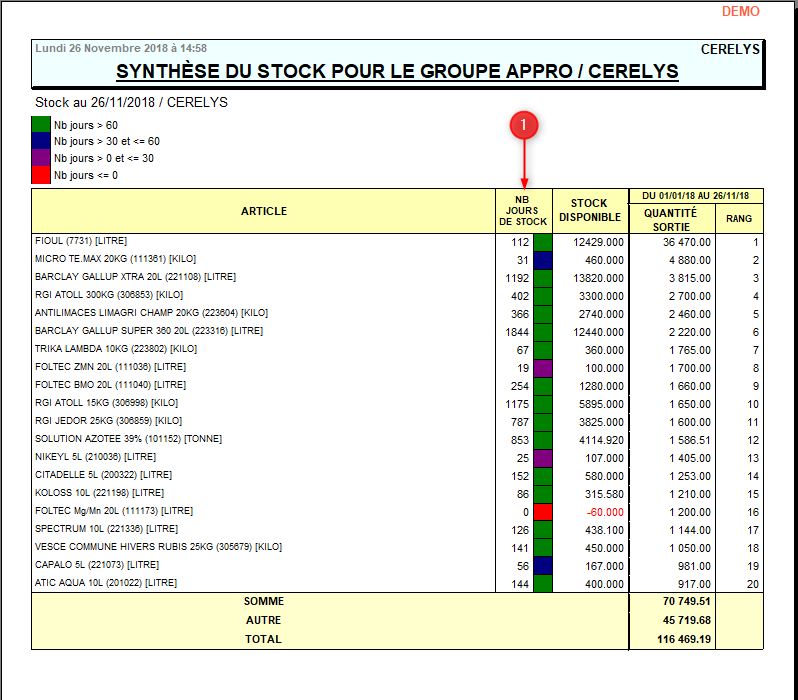Screen dimensions: 798x700
Task: Click the green indicator in the FIOUL row
Action: pos(542,242)
